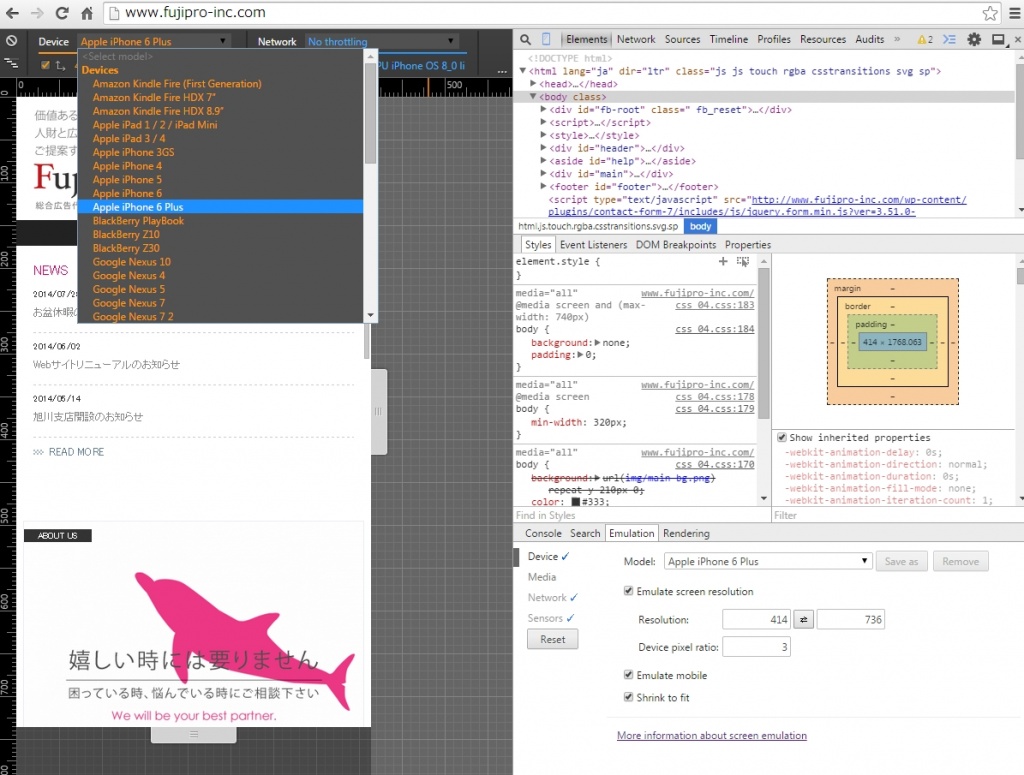Screen dimensions: 1024x775
Task: Click the new style rule plus icon
Action: click(722, 261)
